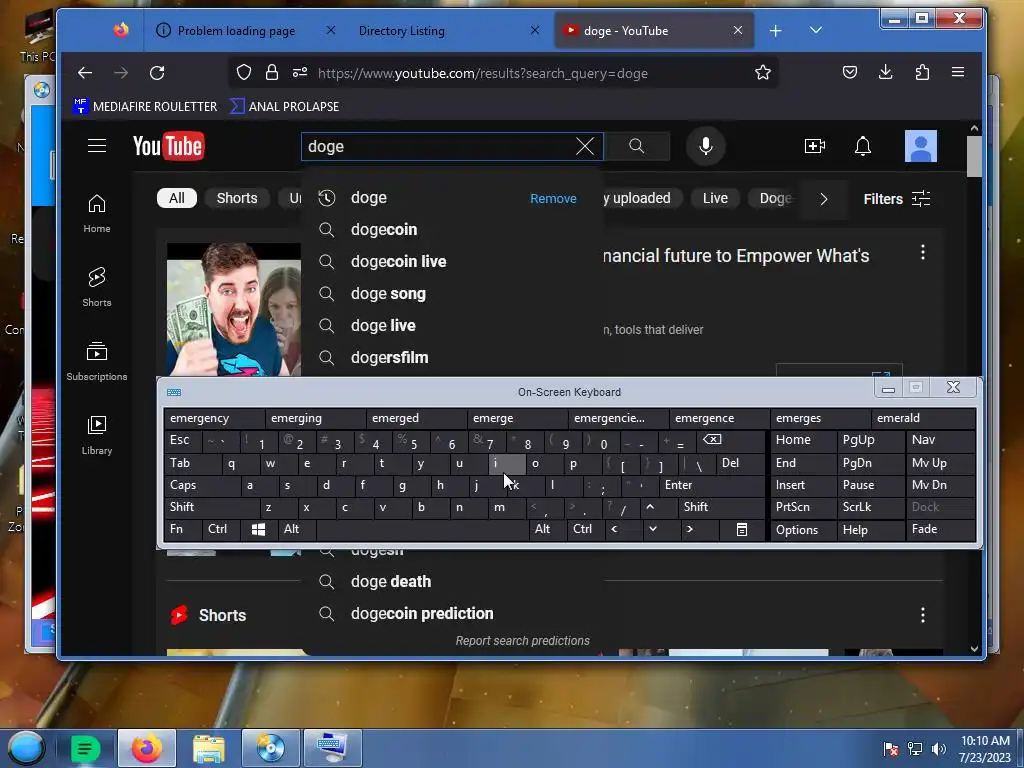This screenshot has height=768, width=1024.
Task: Remove doge from search history
Action: point(553,199)
